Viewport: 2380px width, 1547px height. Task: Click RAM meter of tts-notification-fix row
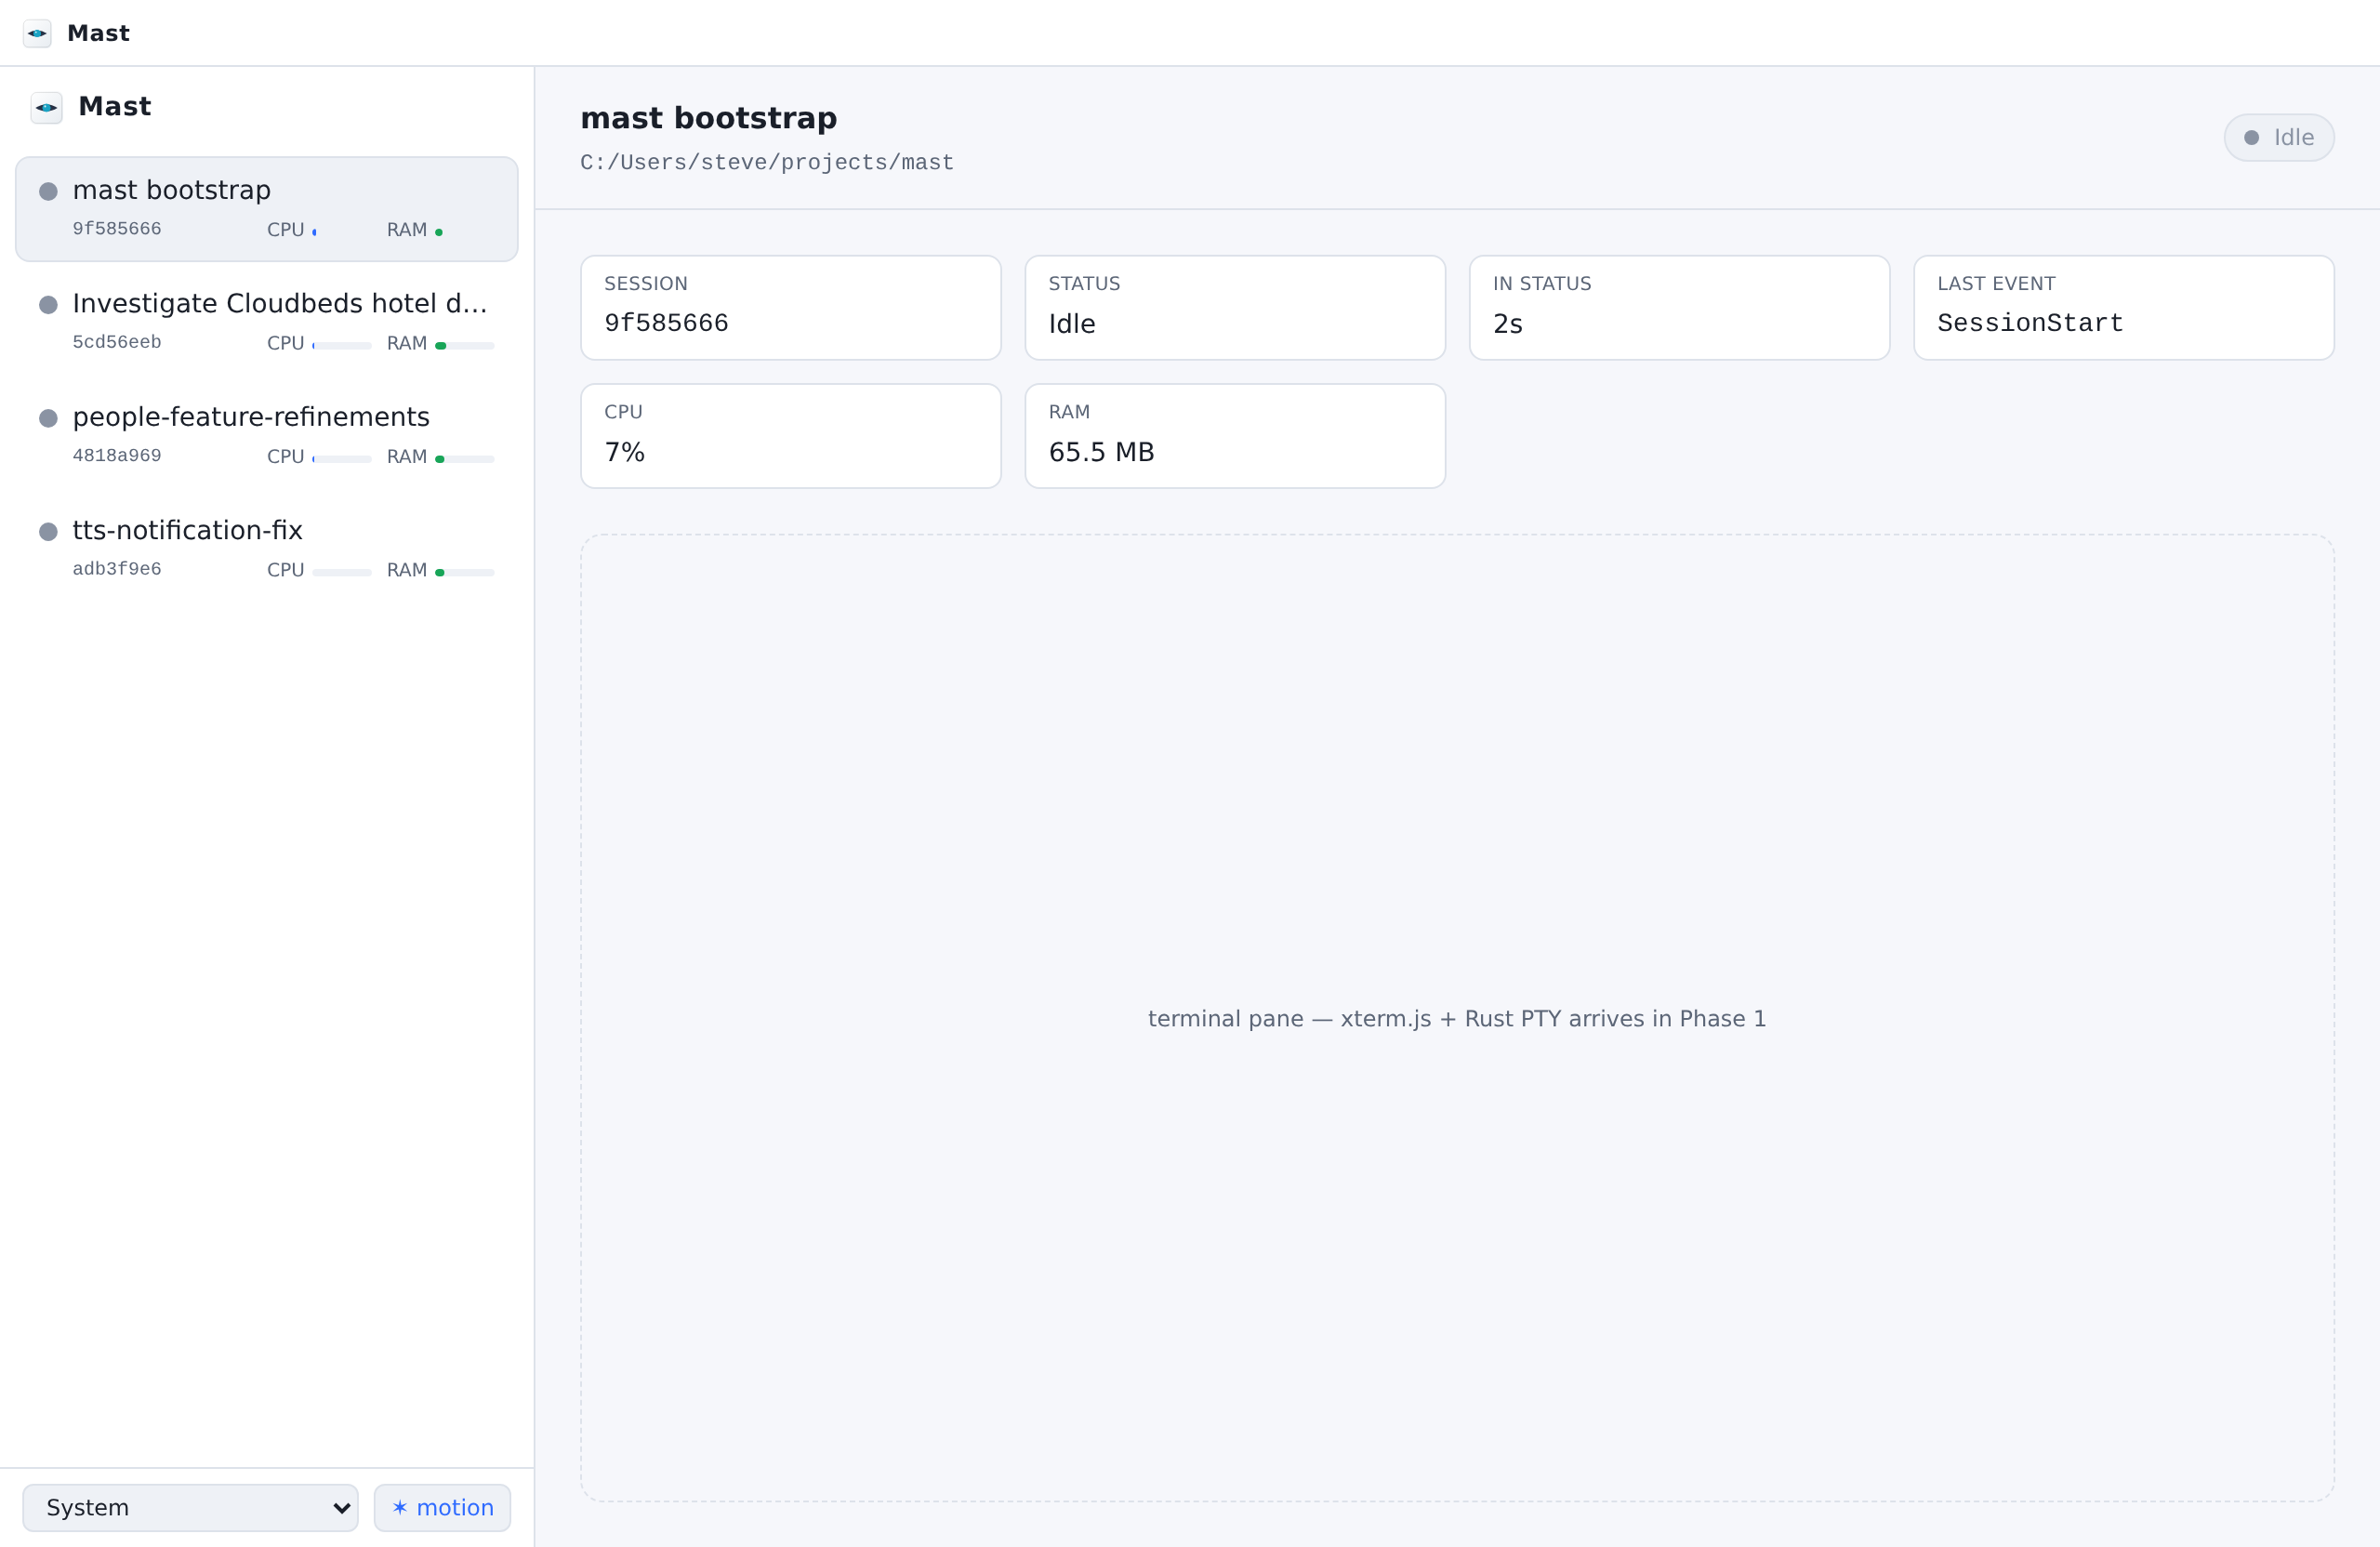(465, 573)
